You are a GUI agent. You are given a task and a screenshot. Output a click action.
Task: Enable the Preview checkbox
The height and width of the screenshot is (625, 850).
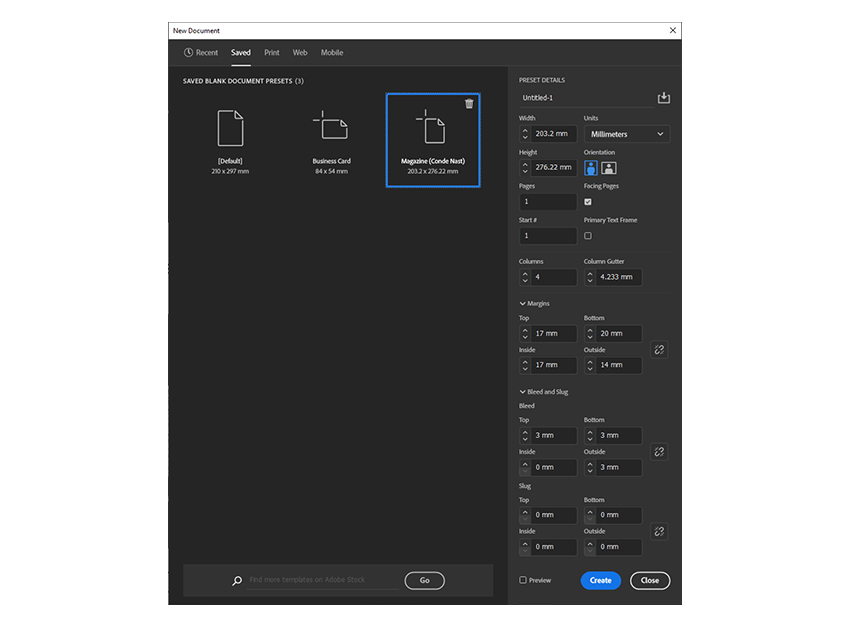tap(523, 580)
